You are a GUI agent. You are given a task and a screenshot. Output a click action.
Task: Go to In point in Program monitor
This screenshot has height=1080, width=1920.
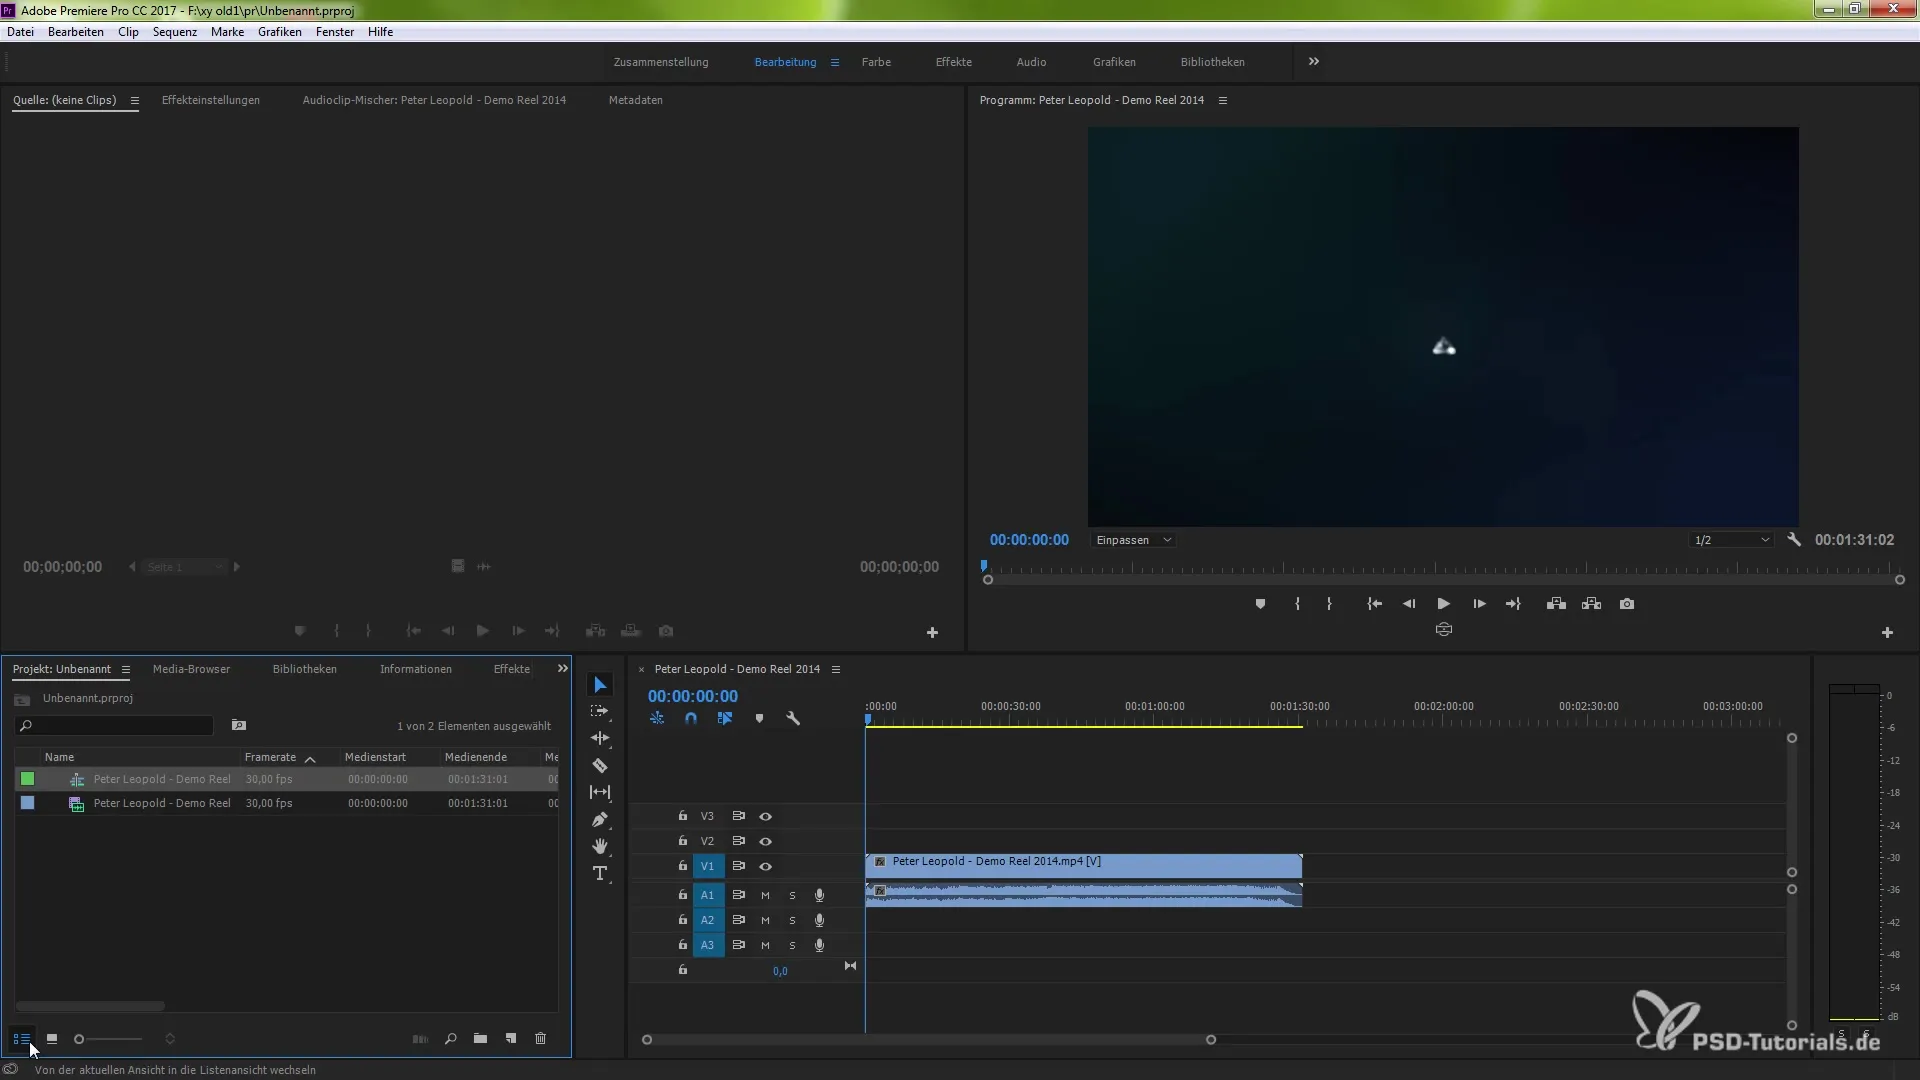[1375, 604]
